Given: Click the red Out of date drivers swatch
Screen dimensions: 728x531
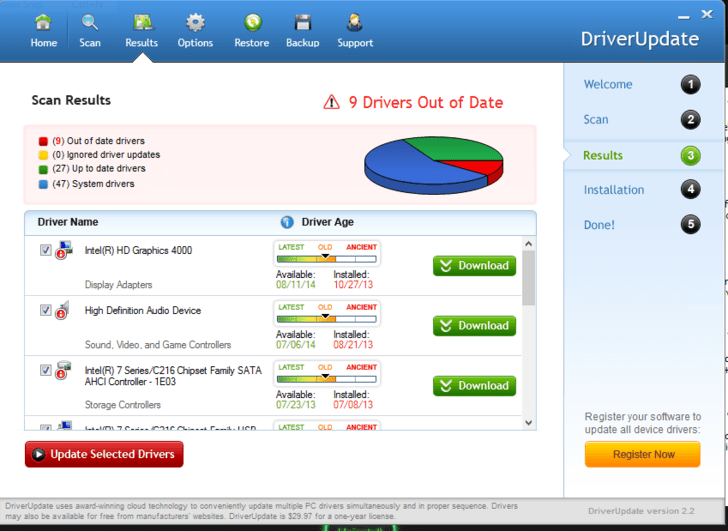Looking at the screenshot, I should point(43,141).
